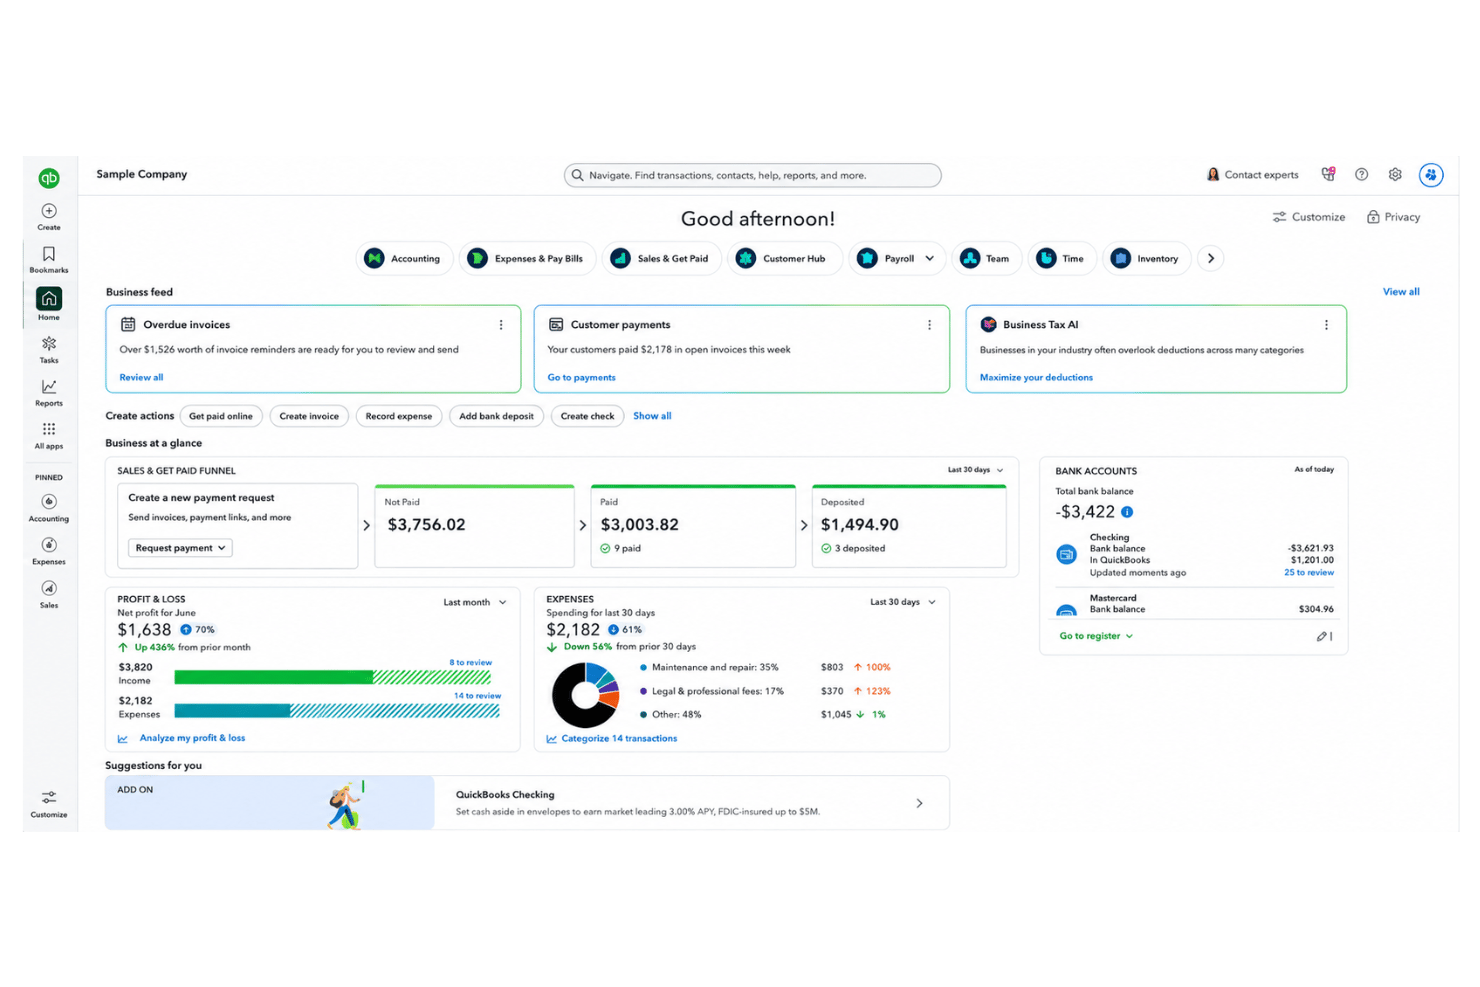
Task: Click Analyze my profit & loss link
Action: pos(192,738)
